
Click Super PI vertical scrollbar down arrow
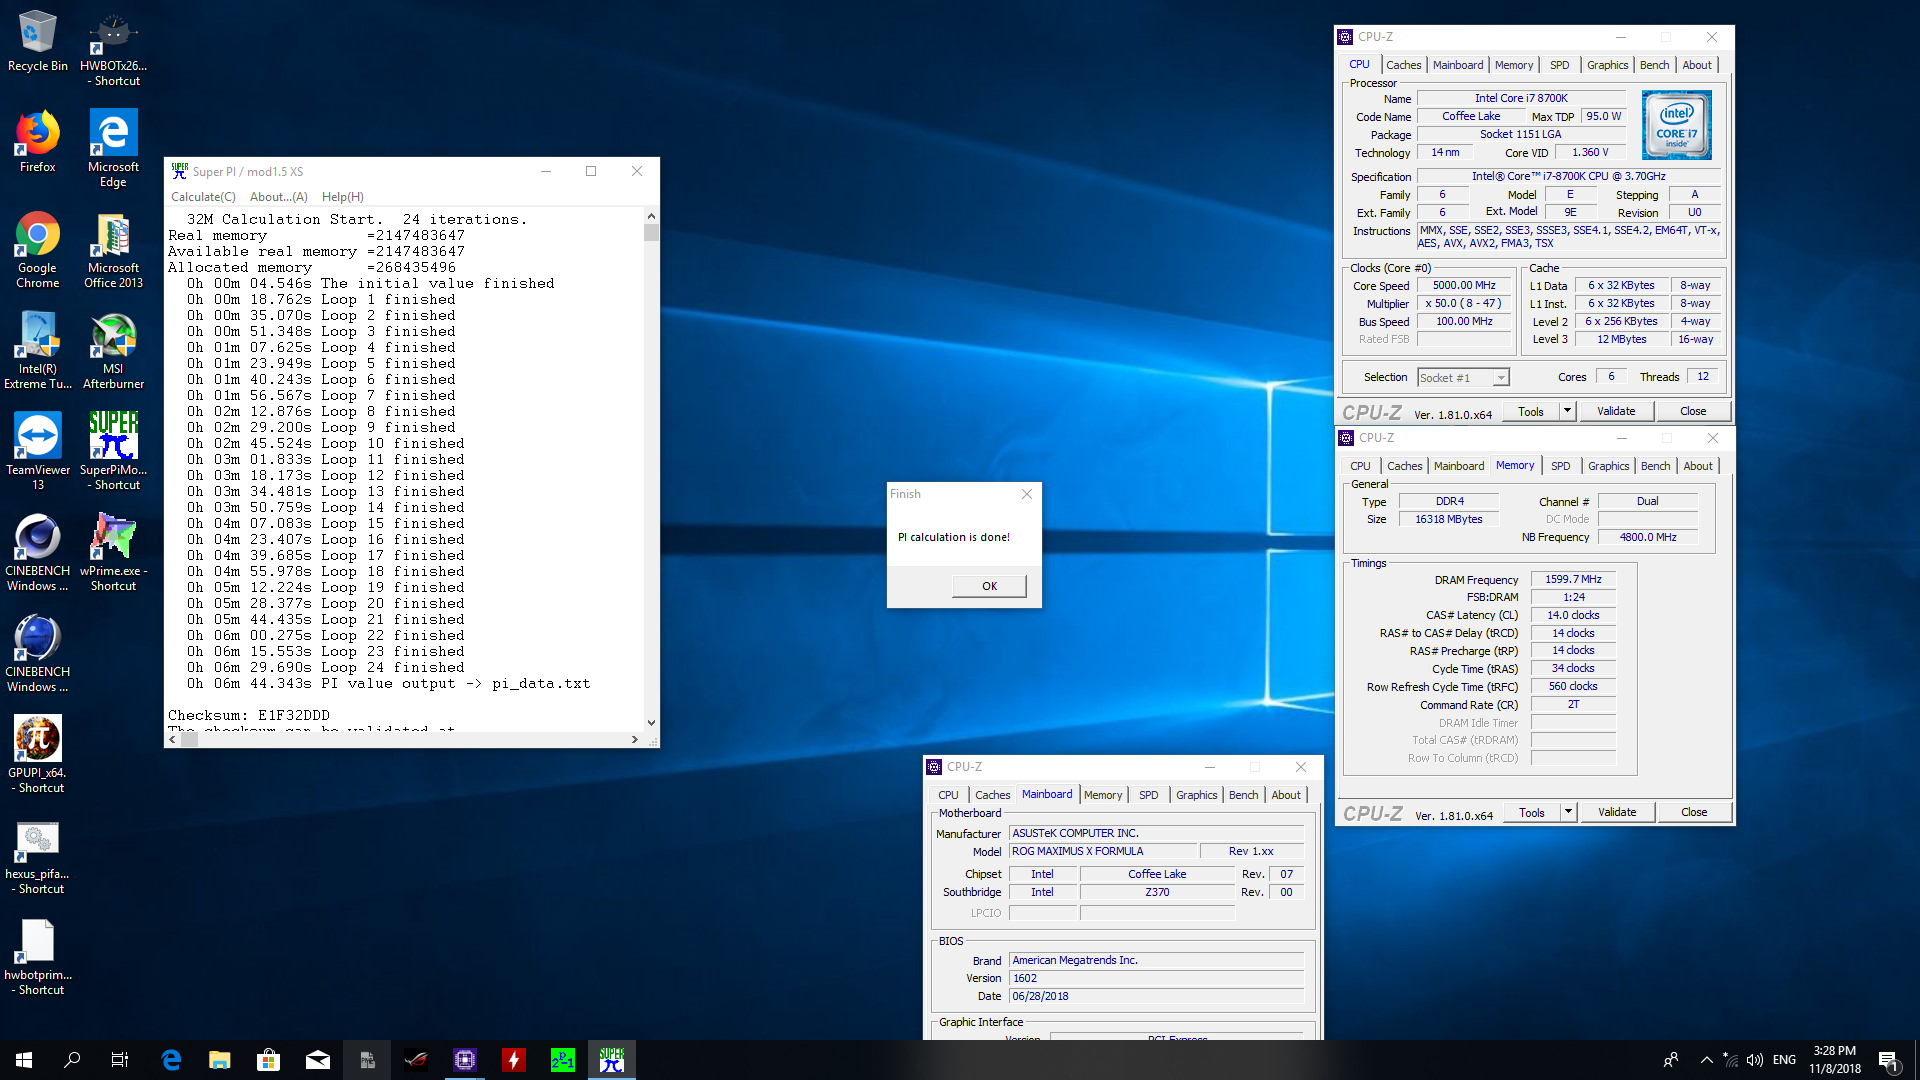pos(651,722)
